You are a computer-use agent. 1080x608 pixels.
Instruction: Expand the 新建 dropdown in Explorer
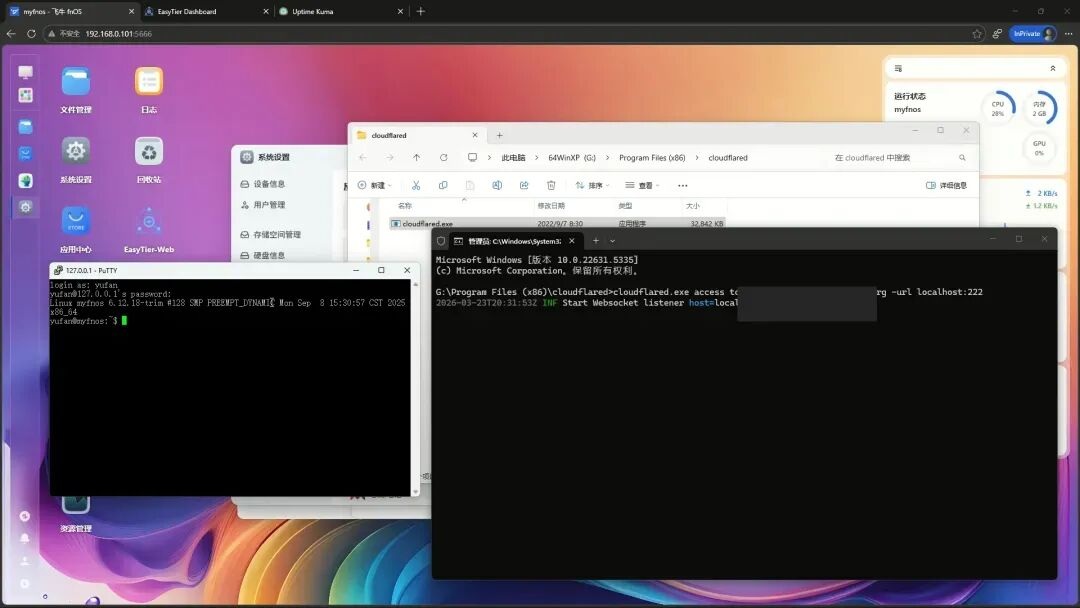pos(375,185)
